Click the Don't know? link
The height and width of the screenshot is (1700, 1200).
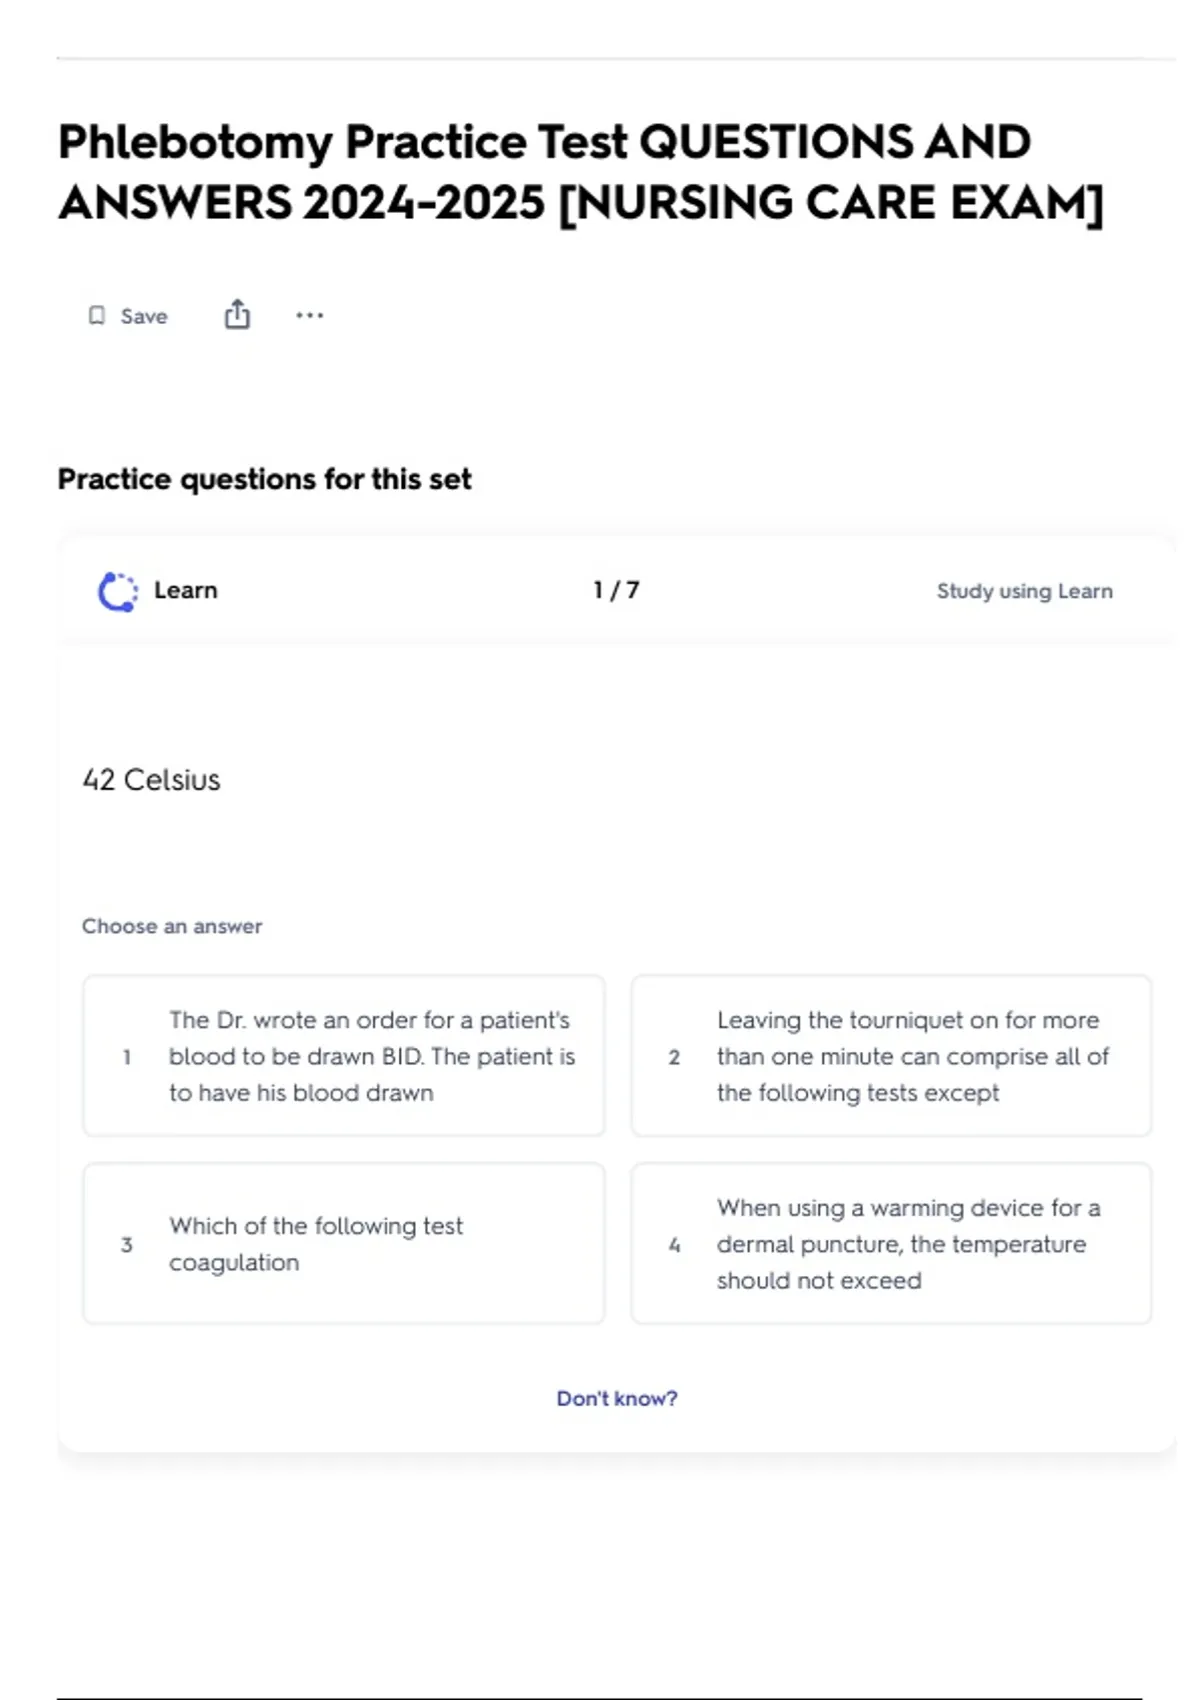click(x=618, y=1398)
